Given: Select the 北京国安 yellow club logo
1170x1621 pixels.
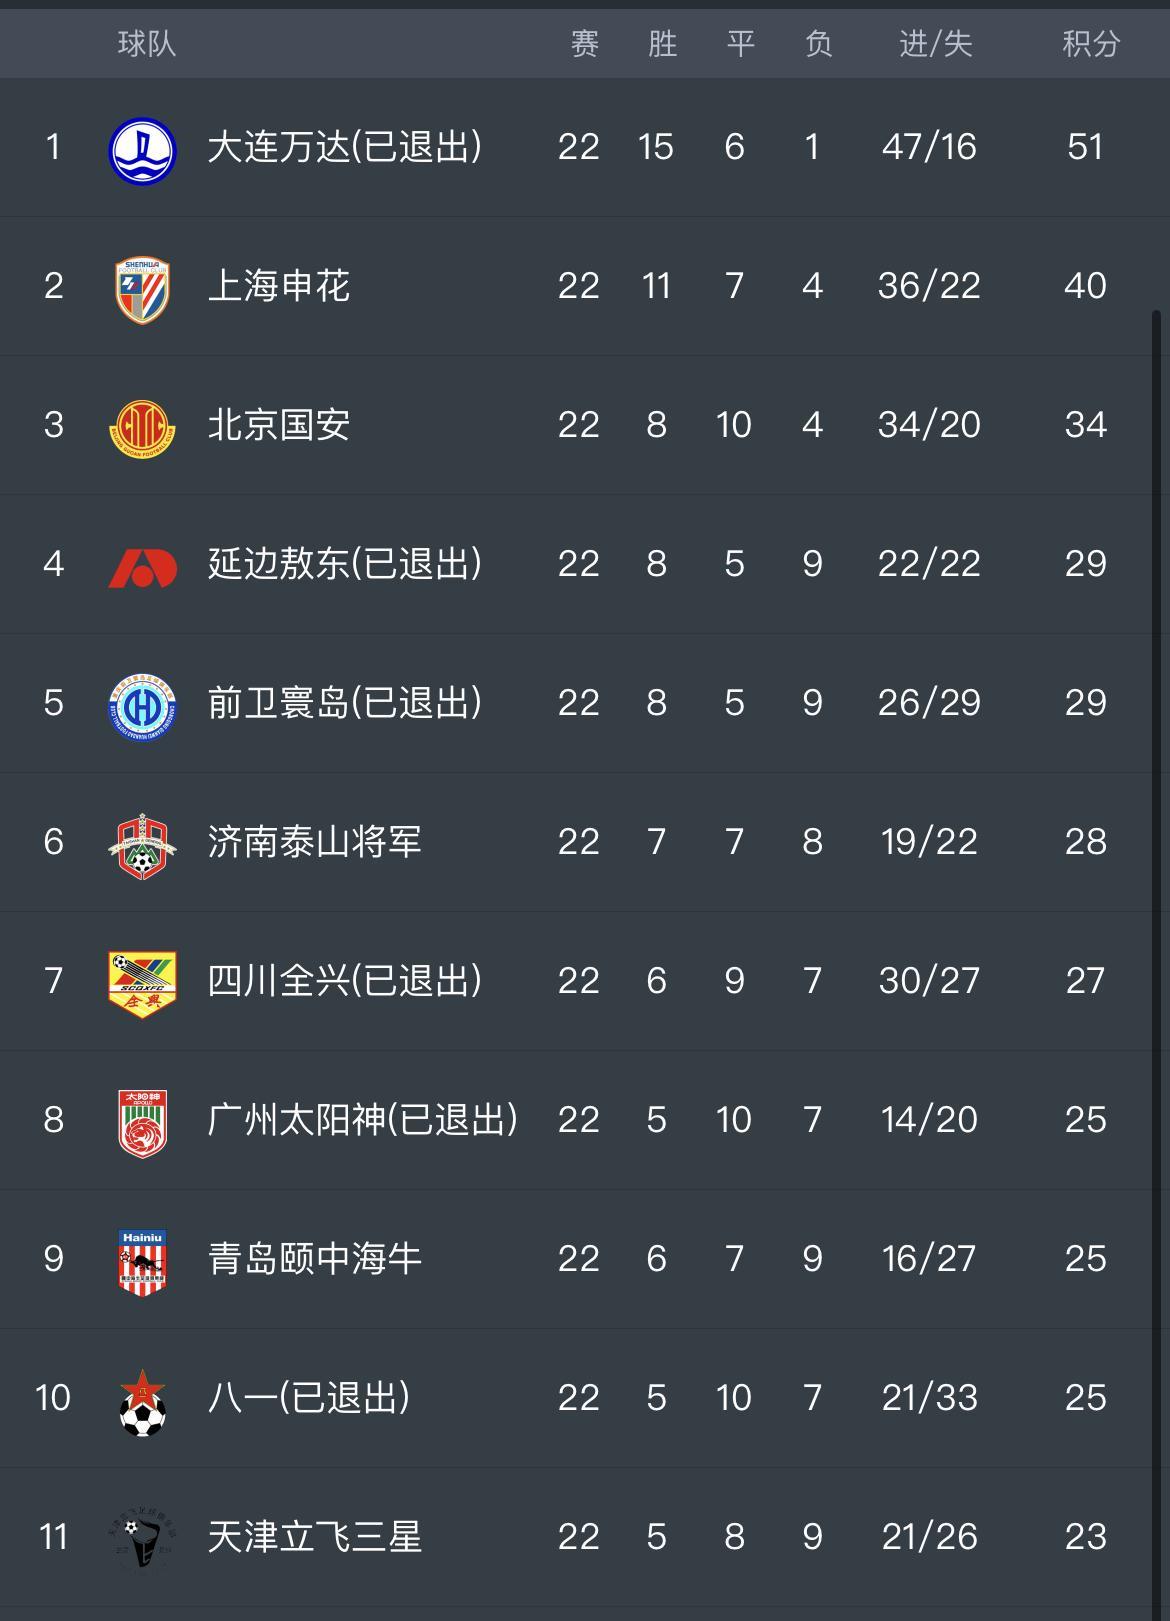Looking at the screenshot, I should tap(142, 429).
